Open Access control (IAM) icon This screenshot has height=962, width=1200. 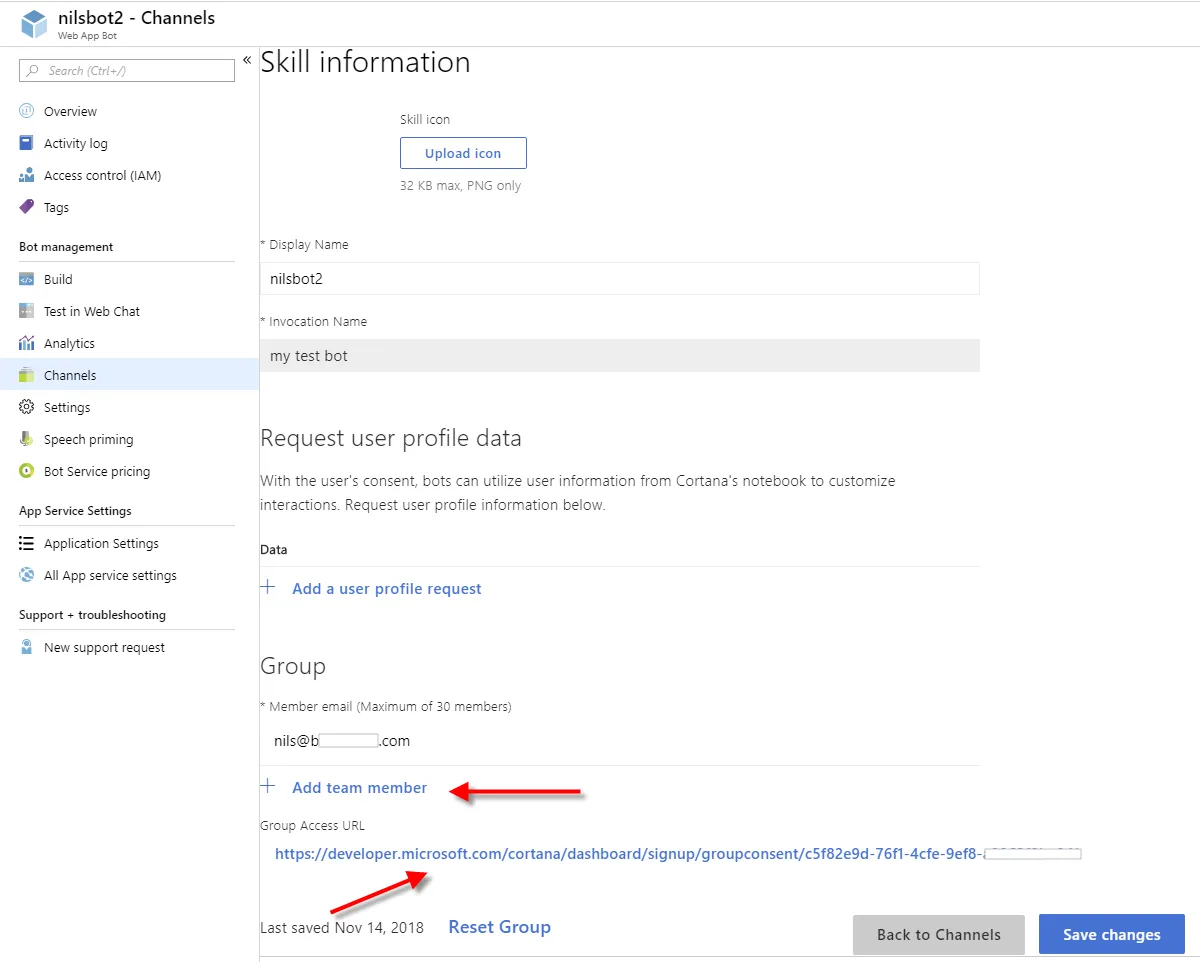pyautogui.click(x=27, y=175)
